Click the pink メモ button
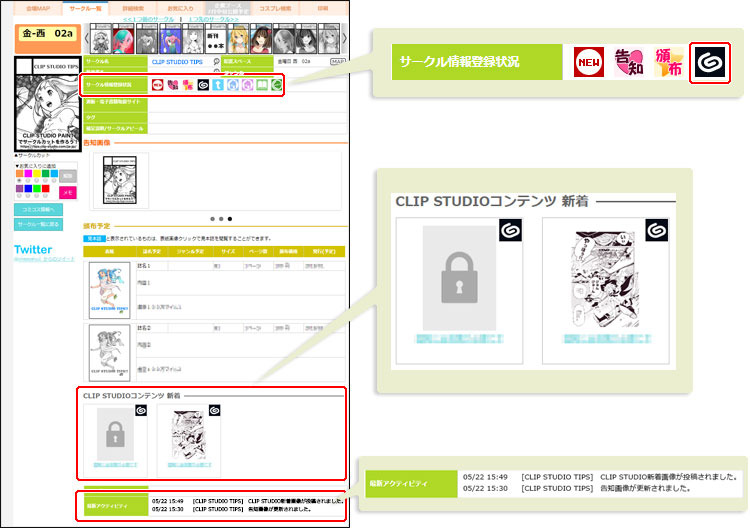 67,192
